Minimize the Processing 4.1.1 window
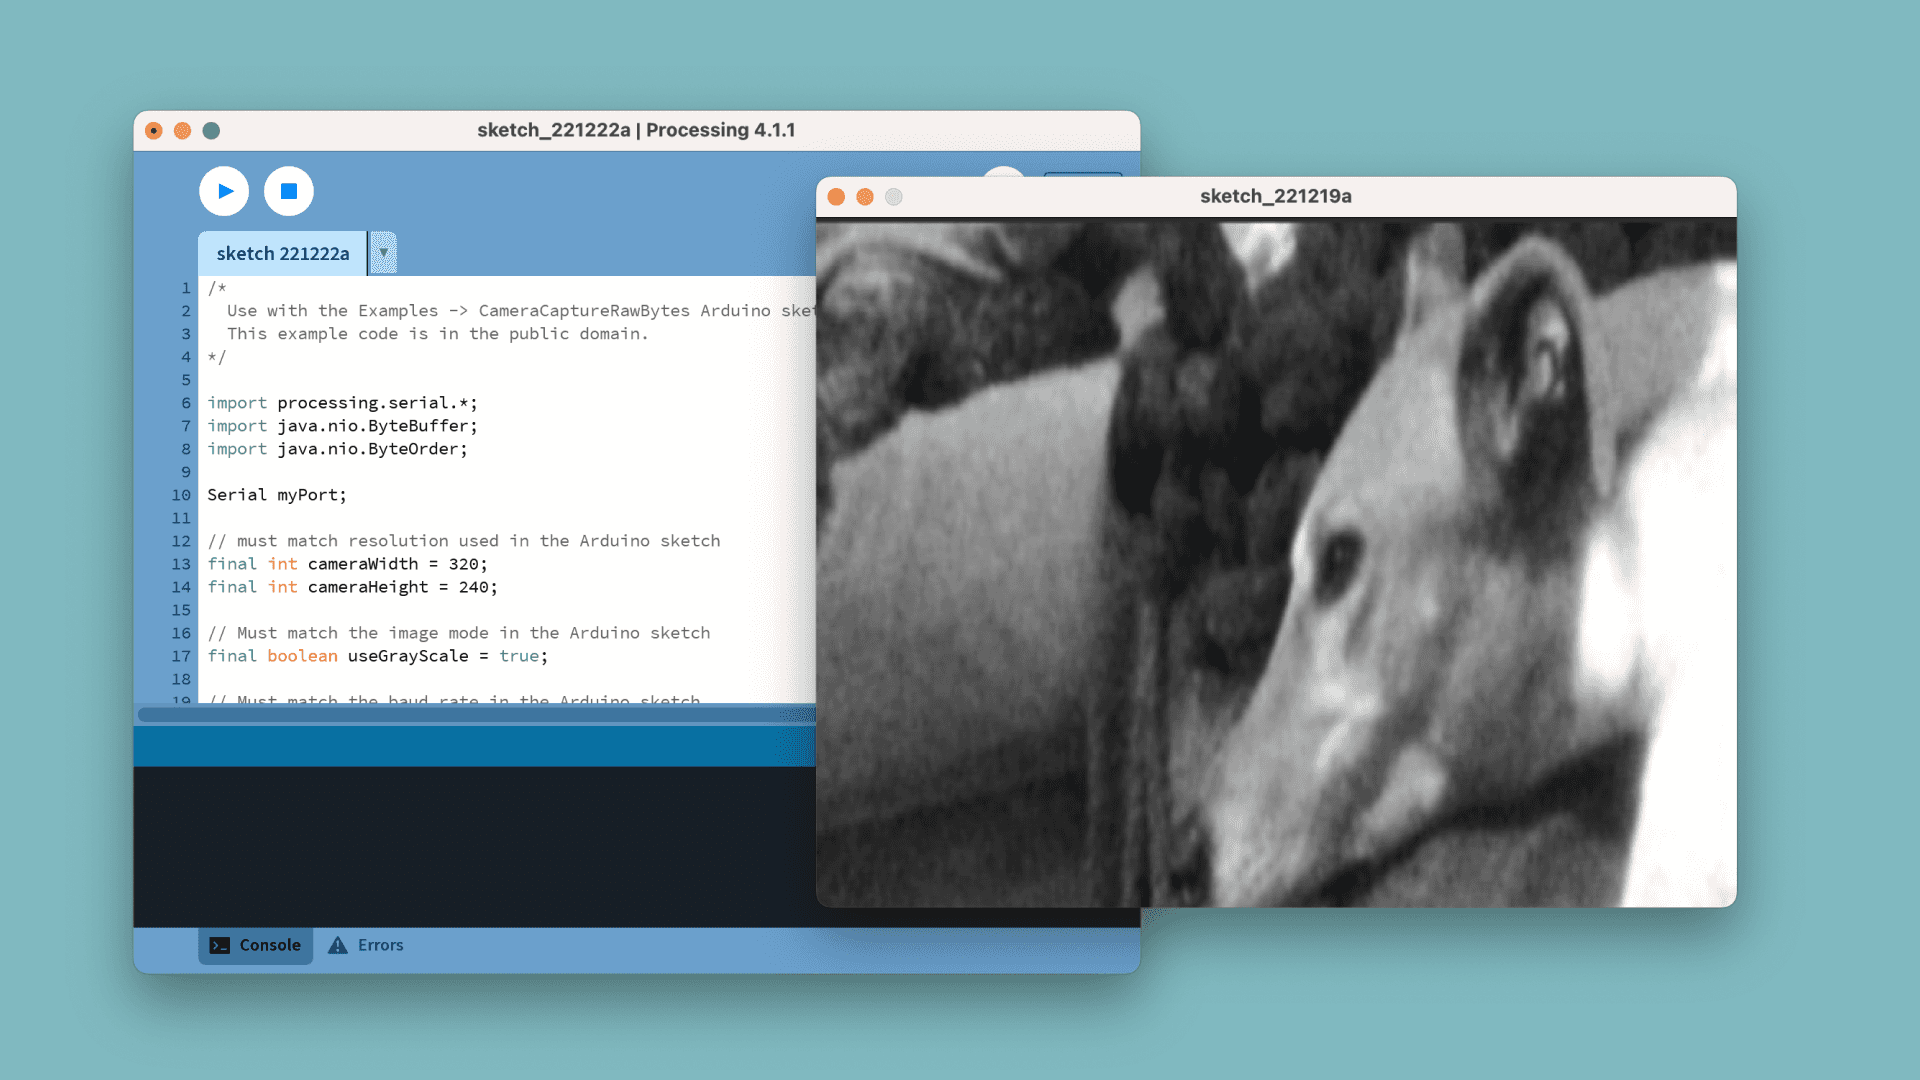This screenshot has width=1920, height=1080. pyautogui.click(x=182, y=131)
